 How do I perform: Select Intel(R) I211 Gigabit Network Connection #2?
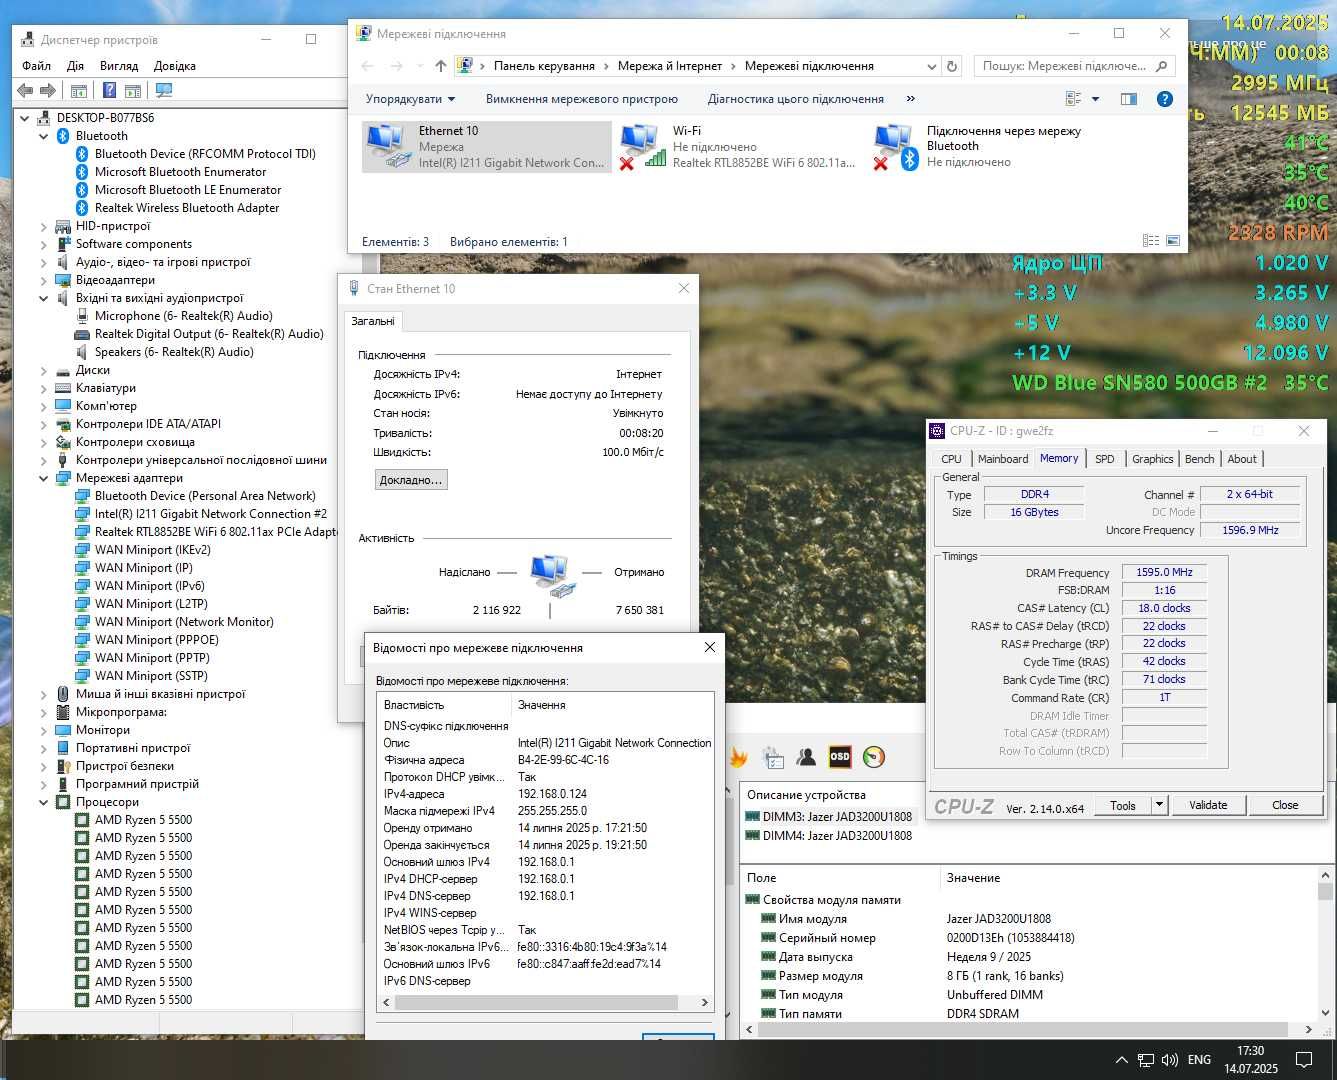click(211, 514)
